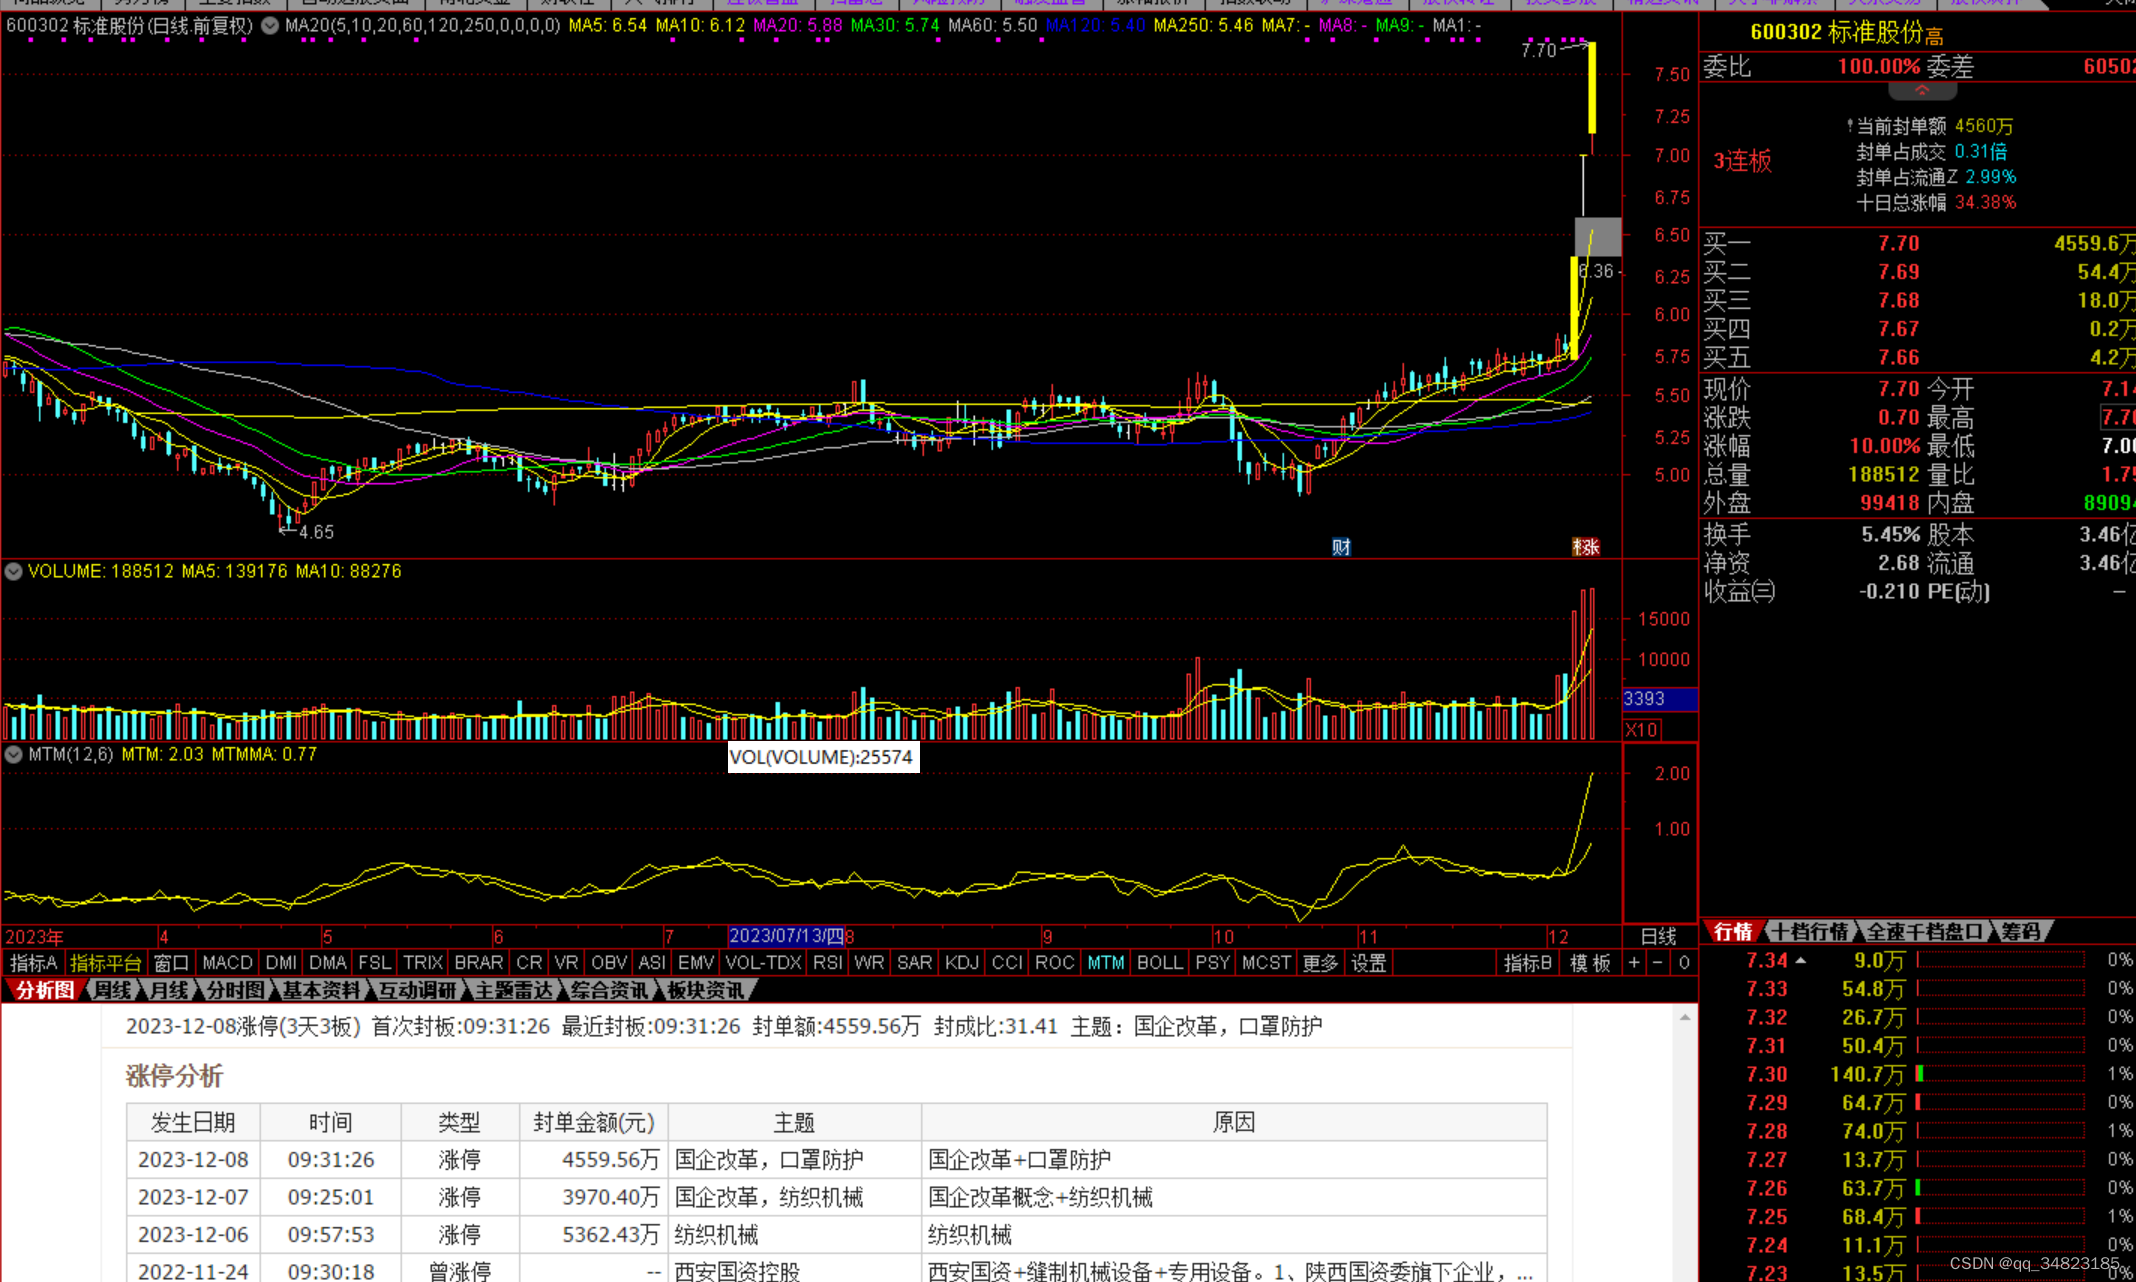Select the MACD indicator

227,962
